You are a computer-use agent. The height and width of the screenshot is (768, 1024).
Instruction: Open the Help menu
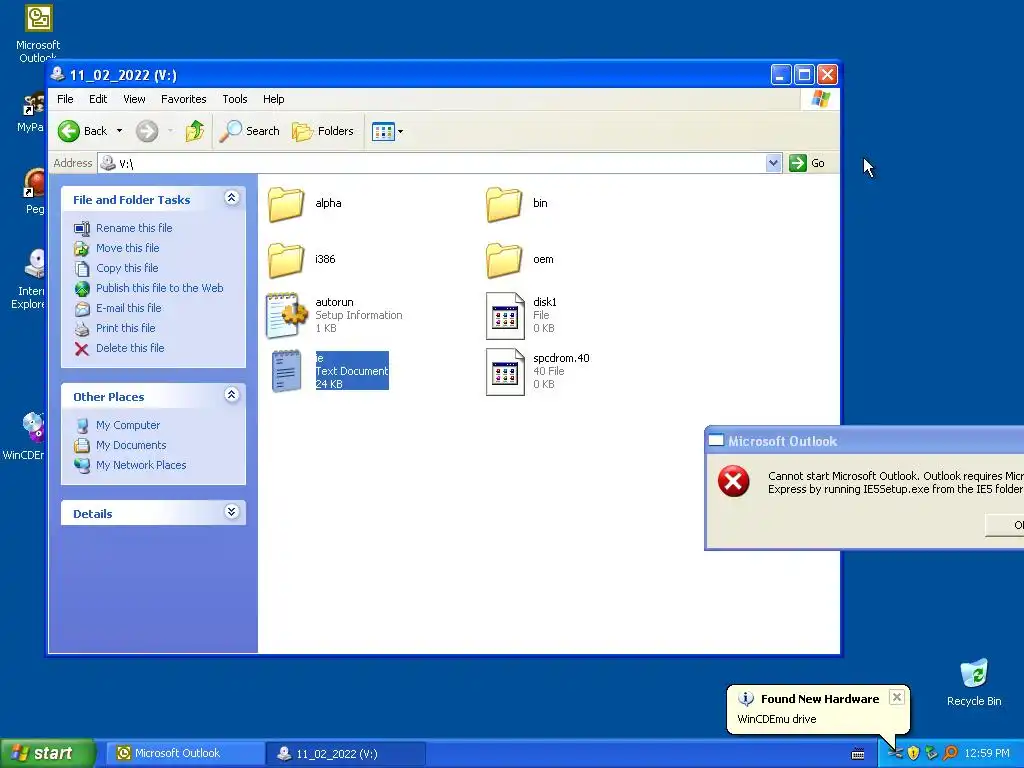point(274,99)
